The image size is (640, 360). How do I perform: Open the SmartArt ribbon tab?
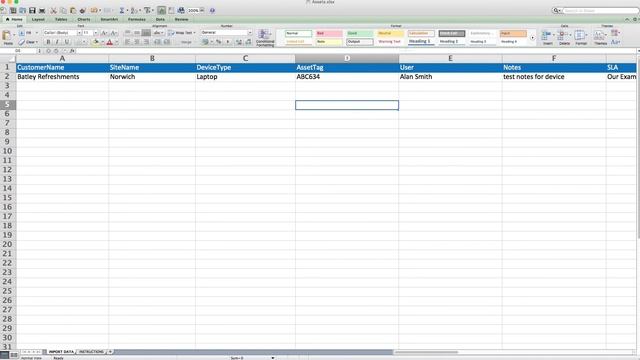coord(109,19)
